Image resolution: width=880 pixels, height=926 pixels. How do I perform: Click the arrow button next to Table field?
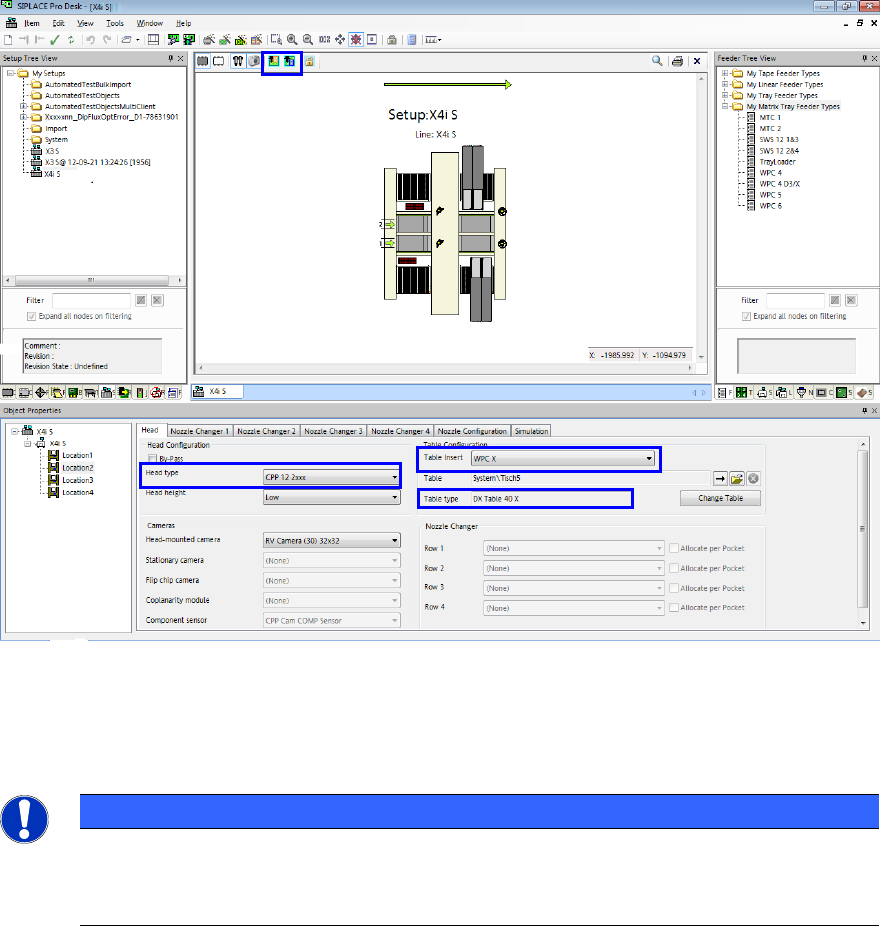click(720, 478)
